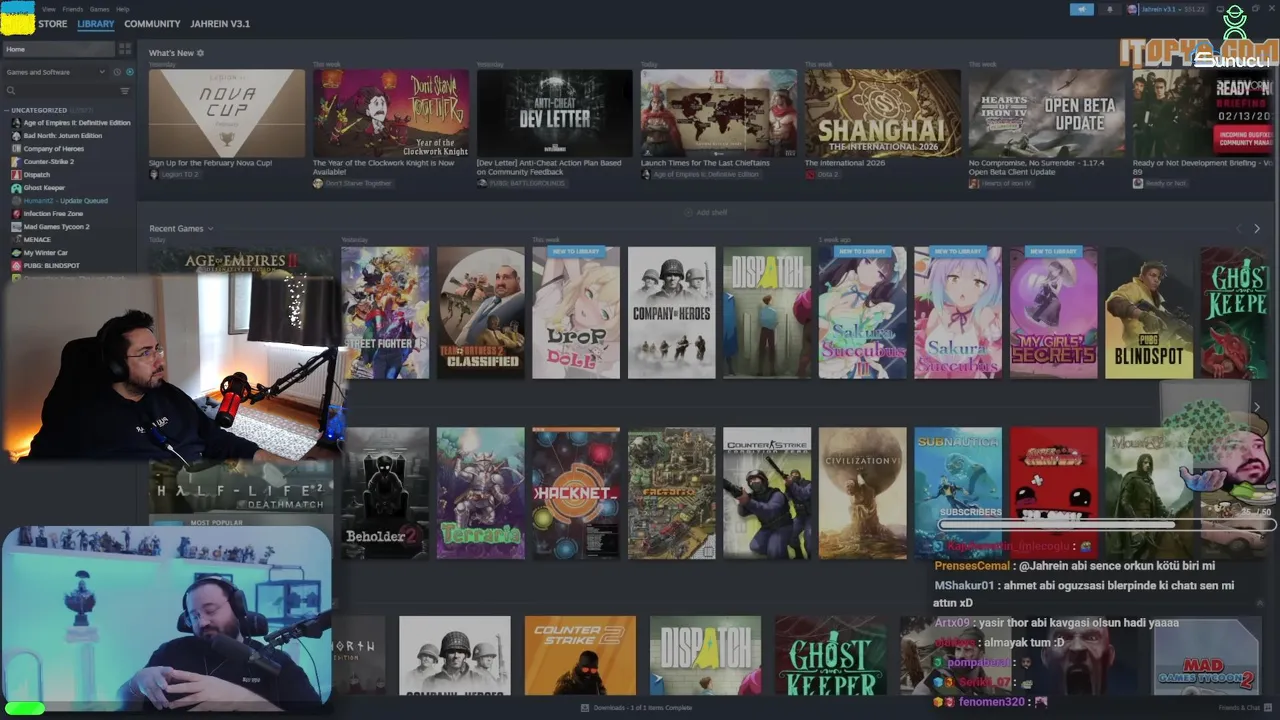This screenshot has height=720, width=1280.
Task: Click the Counter-Strike 2 sidebar icon
Action: [x=16, y=162]
